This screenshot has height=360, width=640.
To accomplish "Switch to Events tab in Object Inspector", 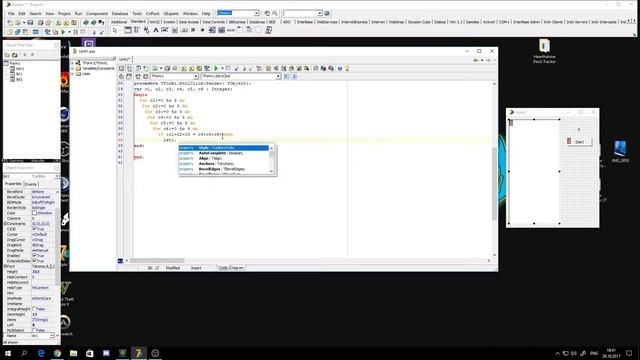I will click(31, 184).
